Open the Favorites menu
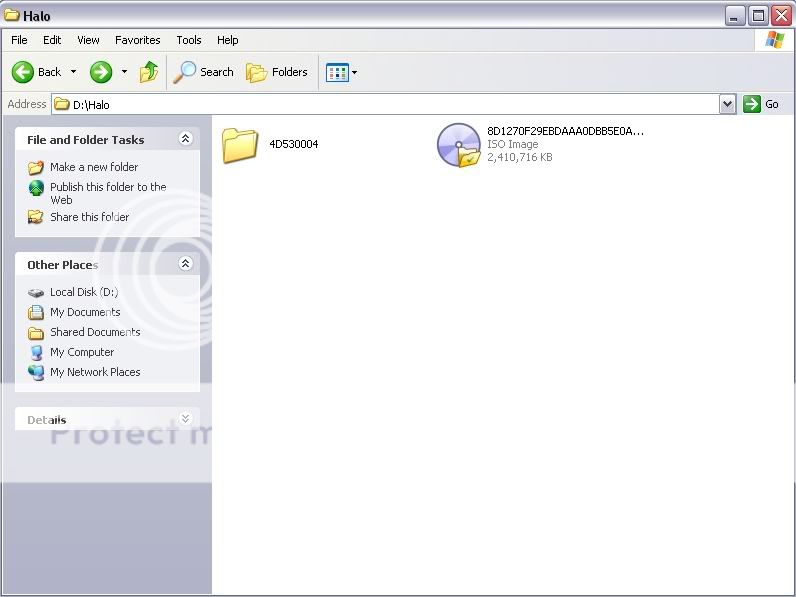The image size is (796, 597). point(137,40)
